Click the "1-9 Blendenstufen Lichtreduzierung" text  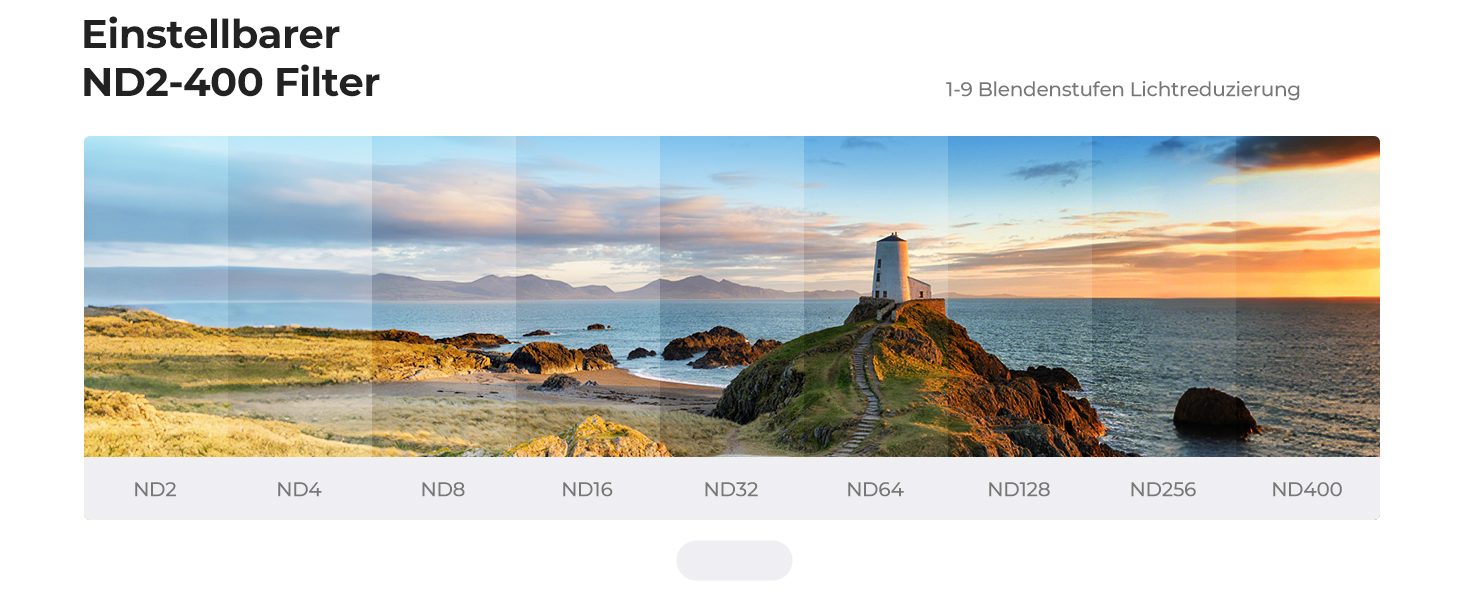[1122, 90]
